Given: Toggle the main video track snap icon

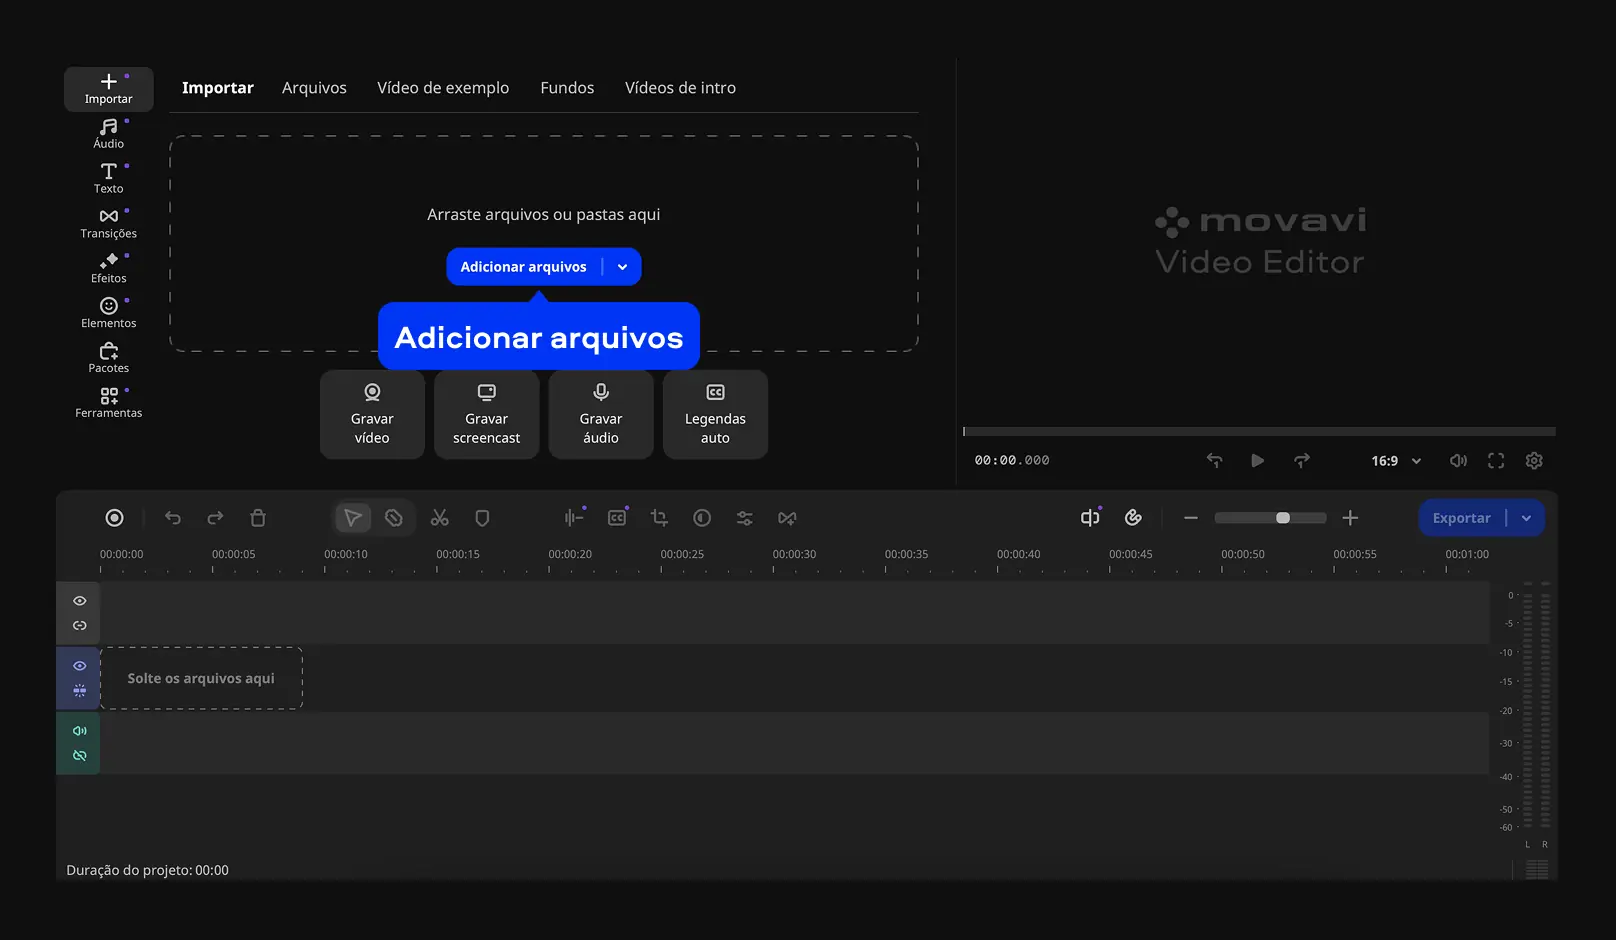Looking at the screenshot, I should point(80,691).
